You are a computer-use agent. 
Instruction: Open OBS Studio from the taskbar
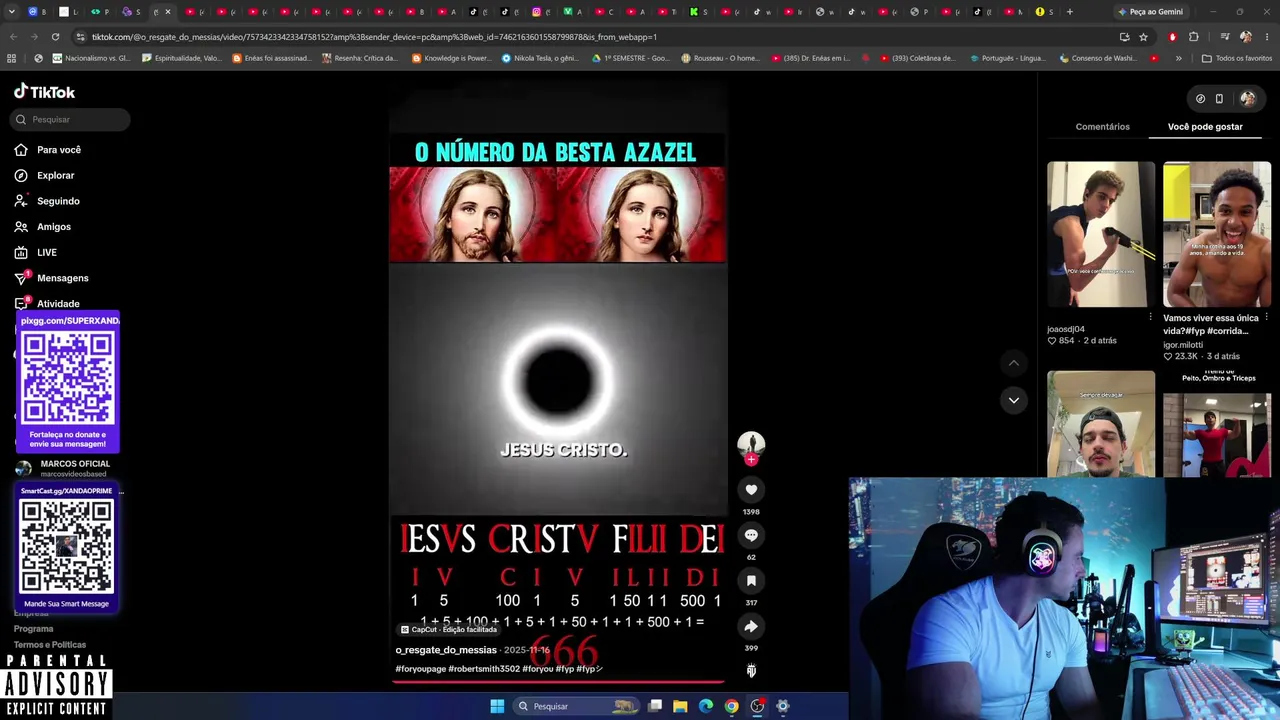[x=757, y=706]
